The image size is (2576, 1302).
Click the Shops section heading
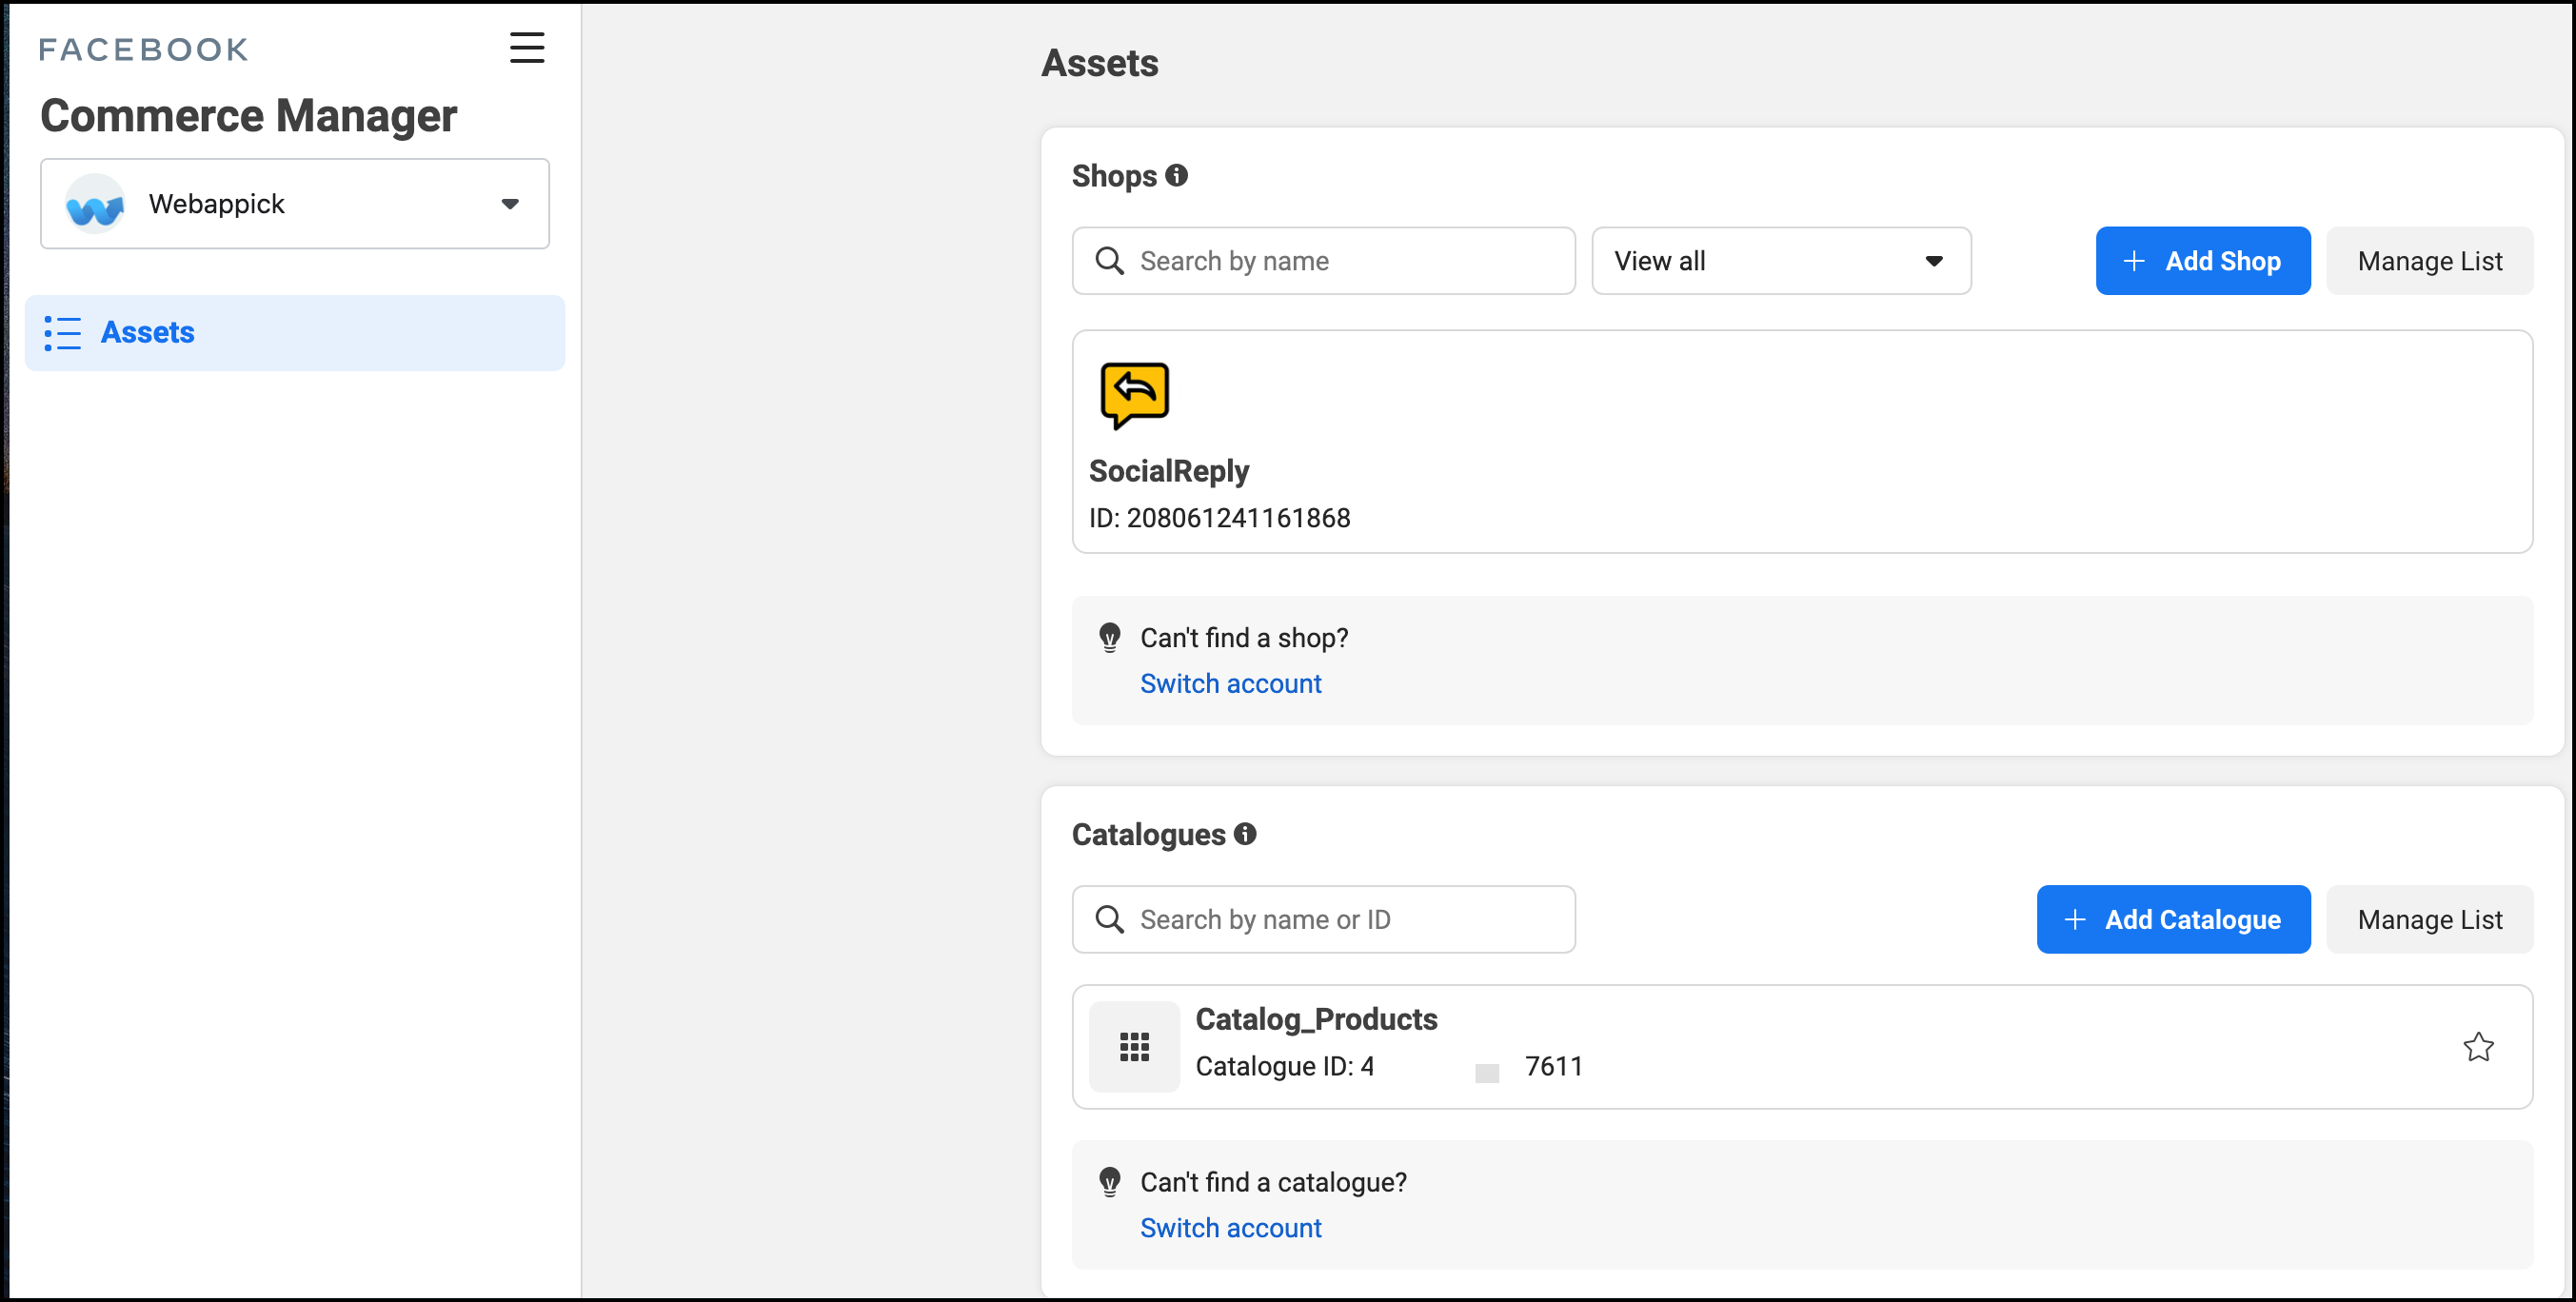click(1114, 176)
